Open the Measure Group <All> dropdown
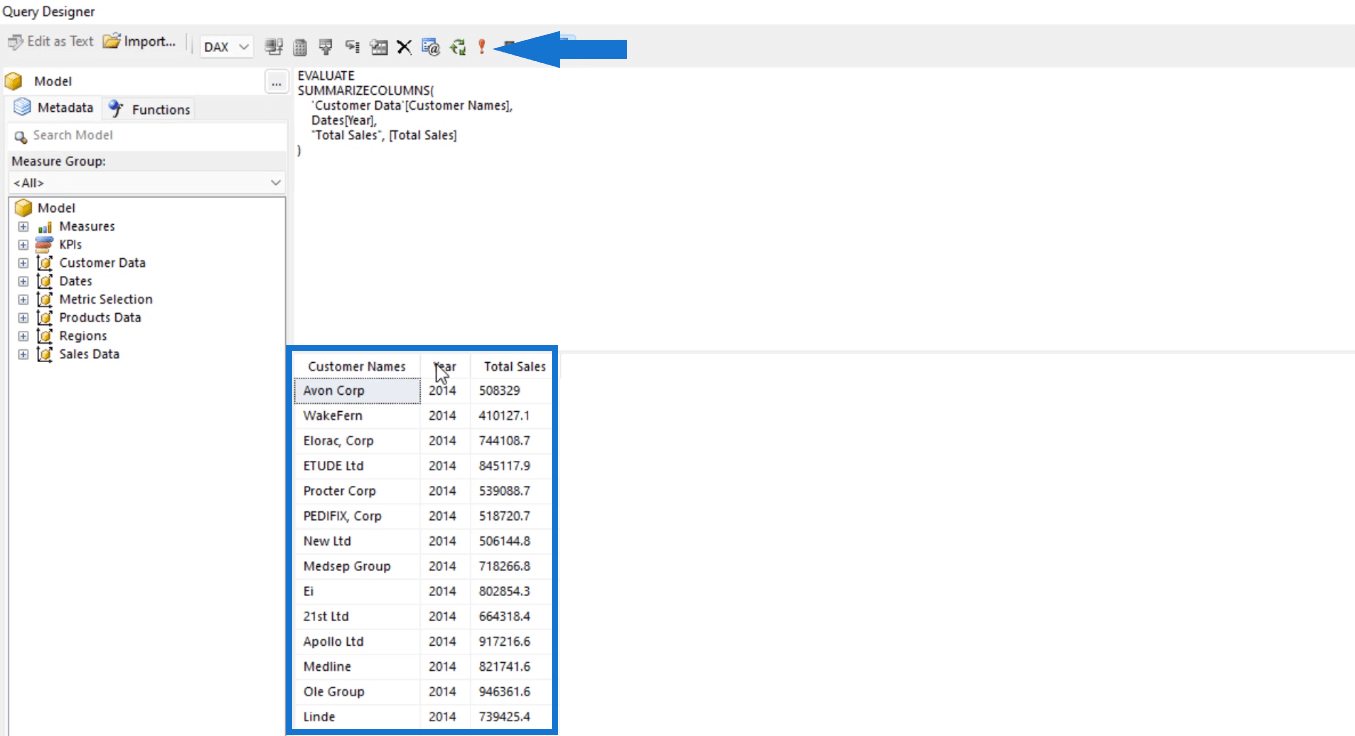Screen dimensions: 1355x736 click(x=146, y=183)
